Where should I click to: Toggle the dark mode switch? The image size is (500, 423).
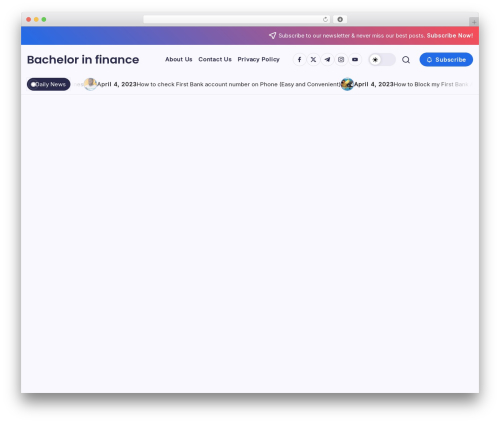pos(382,60)
